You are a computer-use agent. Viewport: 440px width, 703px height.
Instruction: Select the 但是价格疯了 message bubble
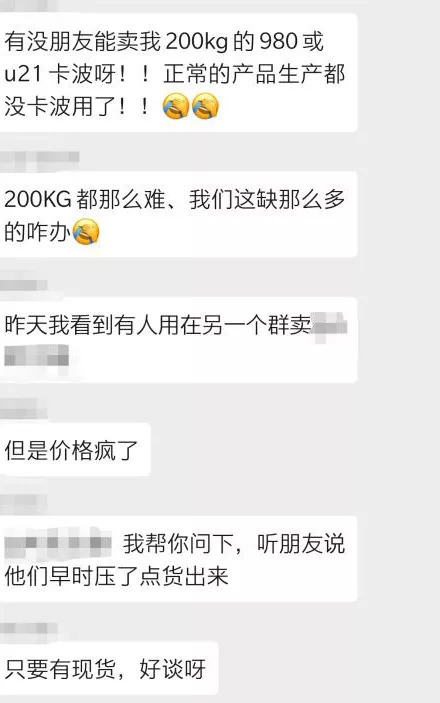point(75,449)
